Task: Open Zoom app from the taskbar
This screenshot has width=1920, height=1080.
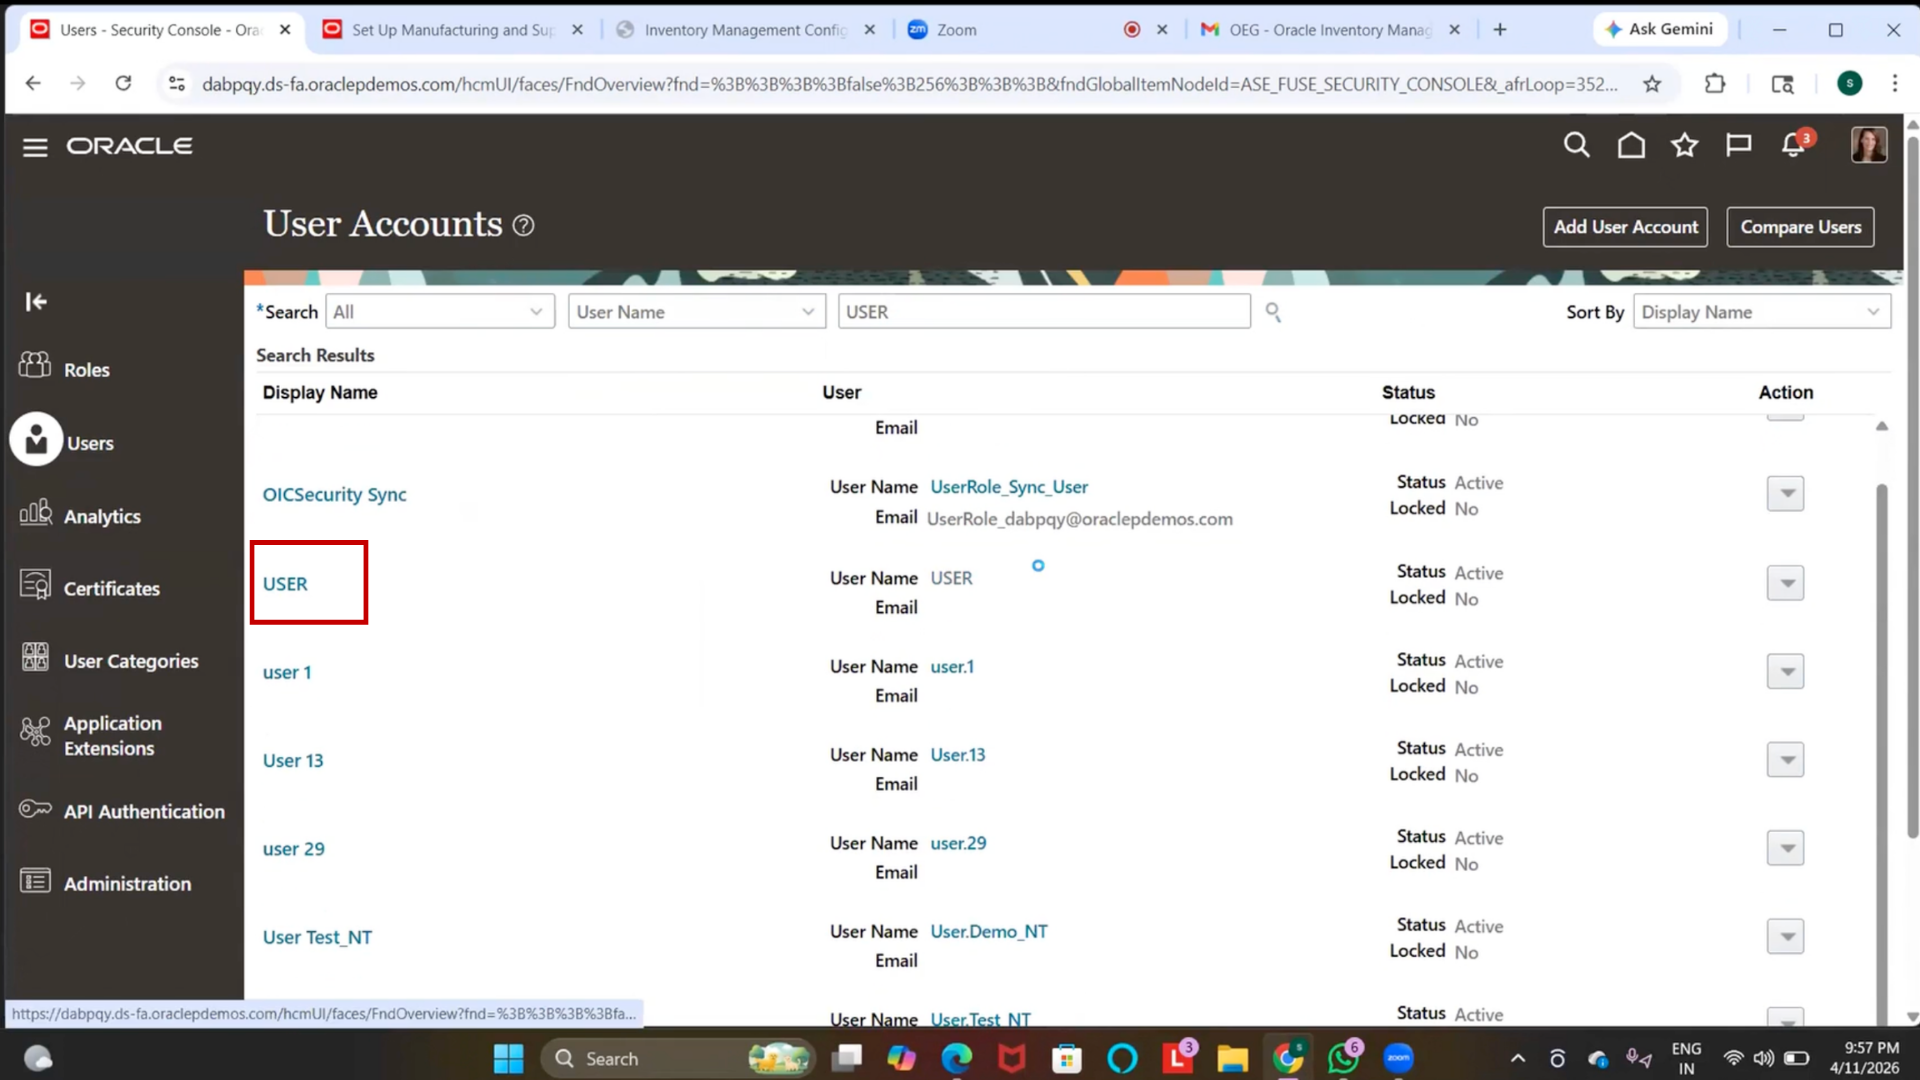Action: pos(1398,1058)
